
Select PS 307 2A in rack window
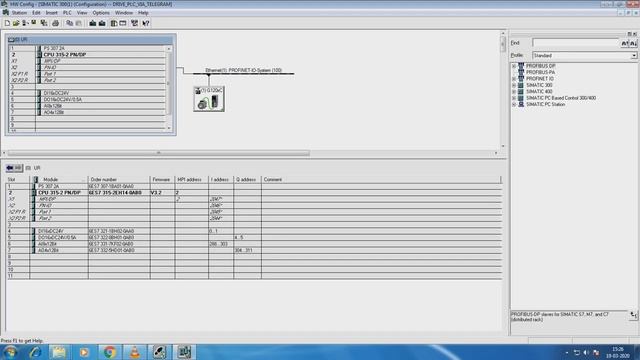[54, 48]
